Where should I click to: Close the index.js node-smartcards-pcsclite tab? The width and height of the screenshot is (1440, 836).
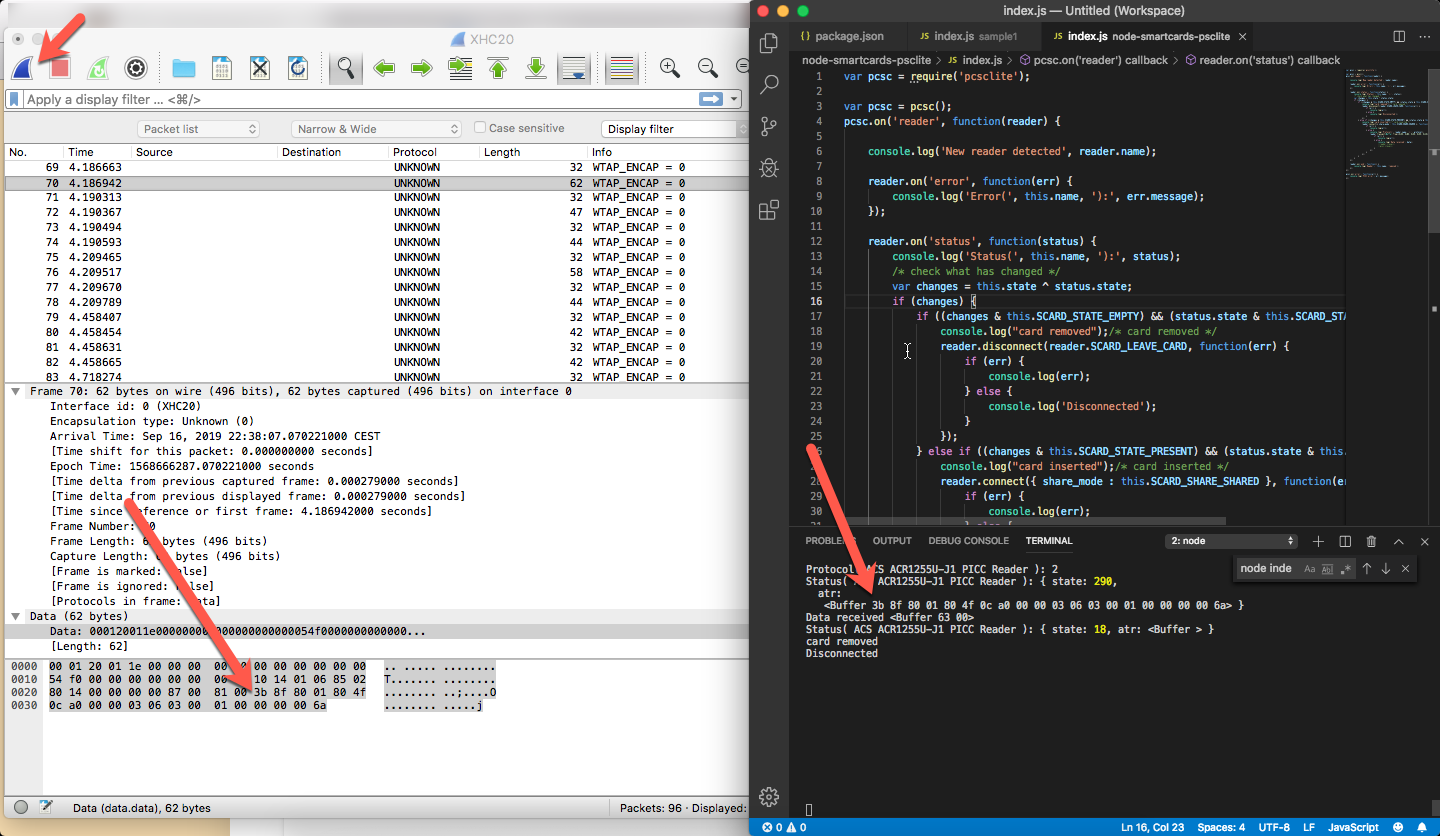pos(1244,36)
